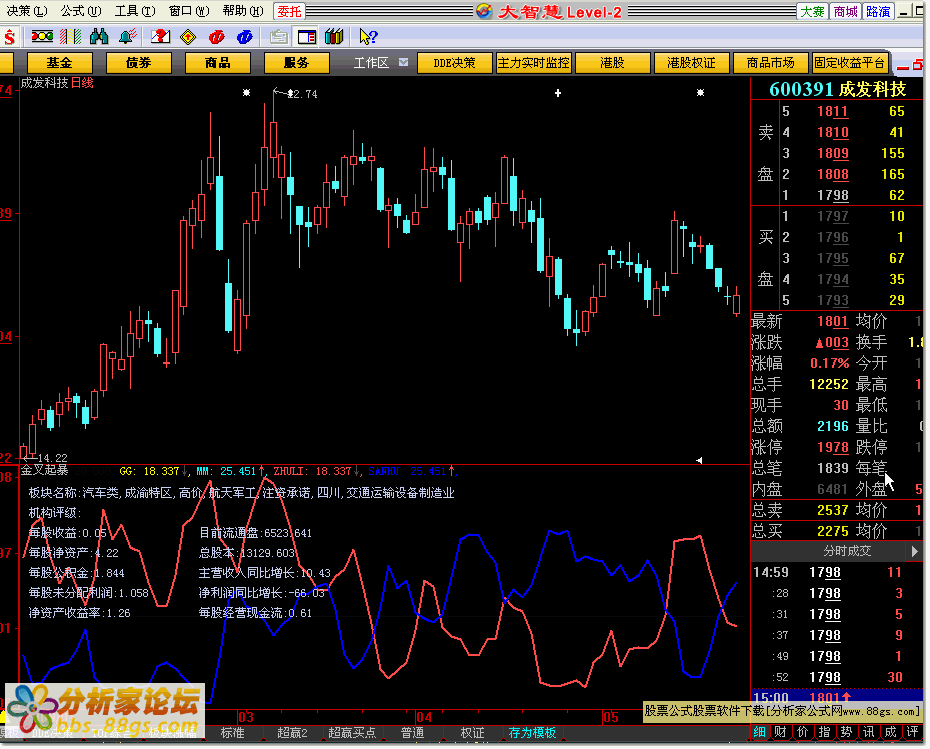Open the 决策(L) menu
Screen dimensions: 930x749
pyautogui.click(x=27, y=11)
